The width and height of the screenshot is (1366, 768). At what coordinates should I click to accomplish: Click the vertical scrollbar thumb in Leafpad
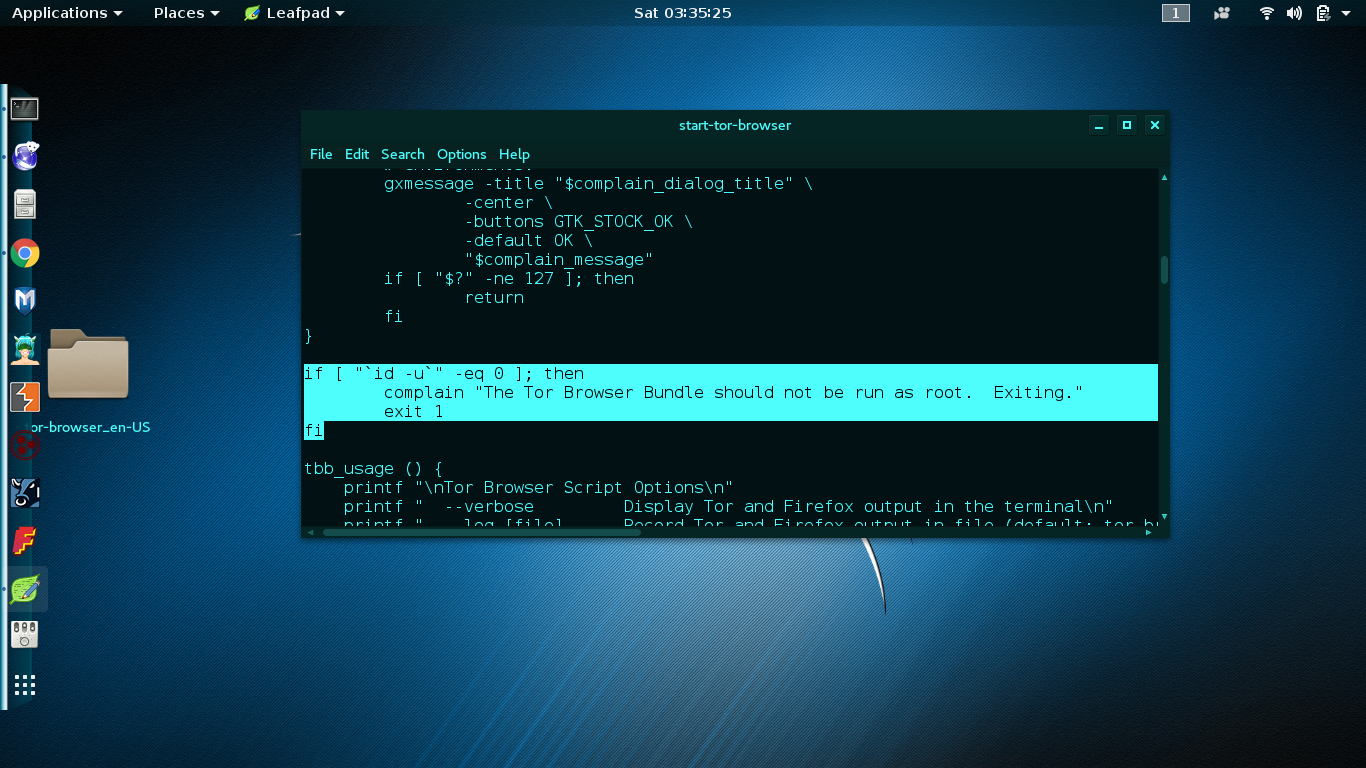pyautogui.click(x=1164, y=270)
